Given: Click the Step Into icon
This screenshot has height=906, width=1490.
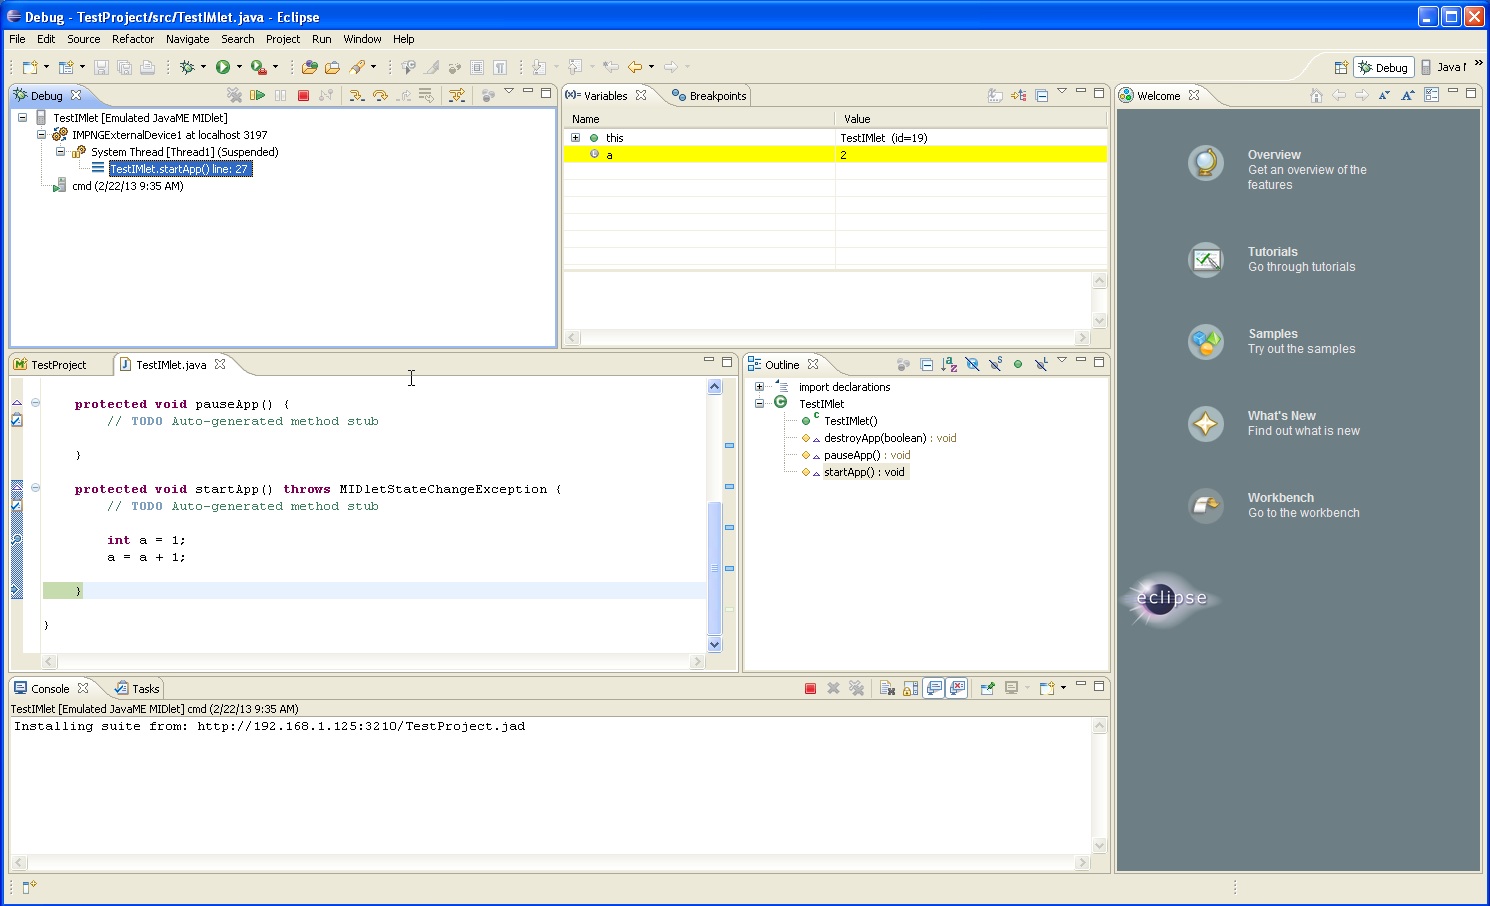Looking at the screenshot, I should (x=356, y=96).
